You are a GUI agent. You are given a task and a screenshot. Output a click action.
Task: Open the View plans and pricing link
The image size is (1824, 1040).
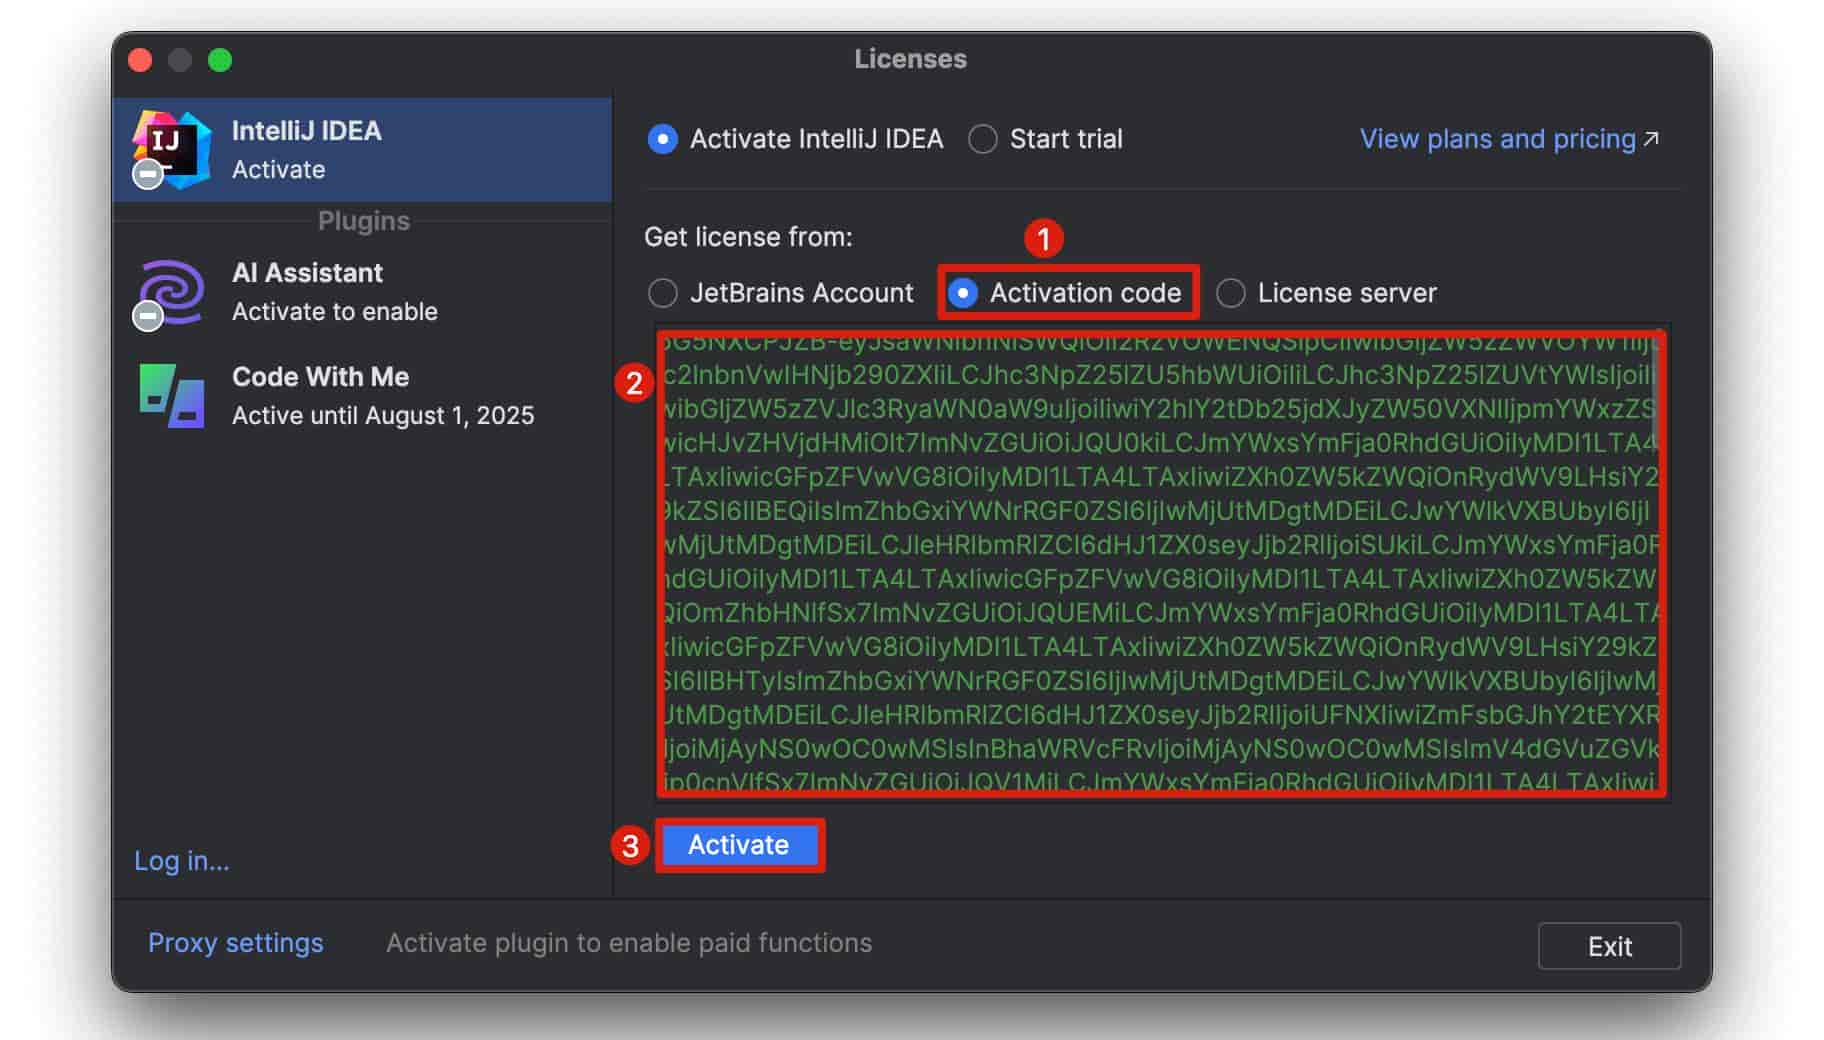click(x=1497, y=139)
